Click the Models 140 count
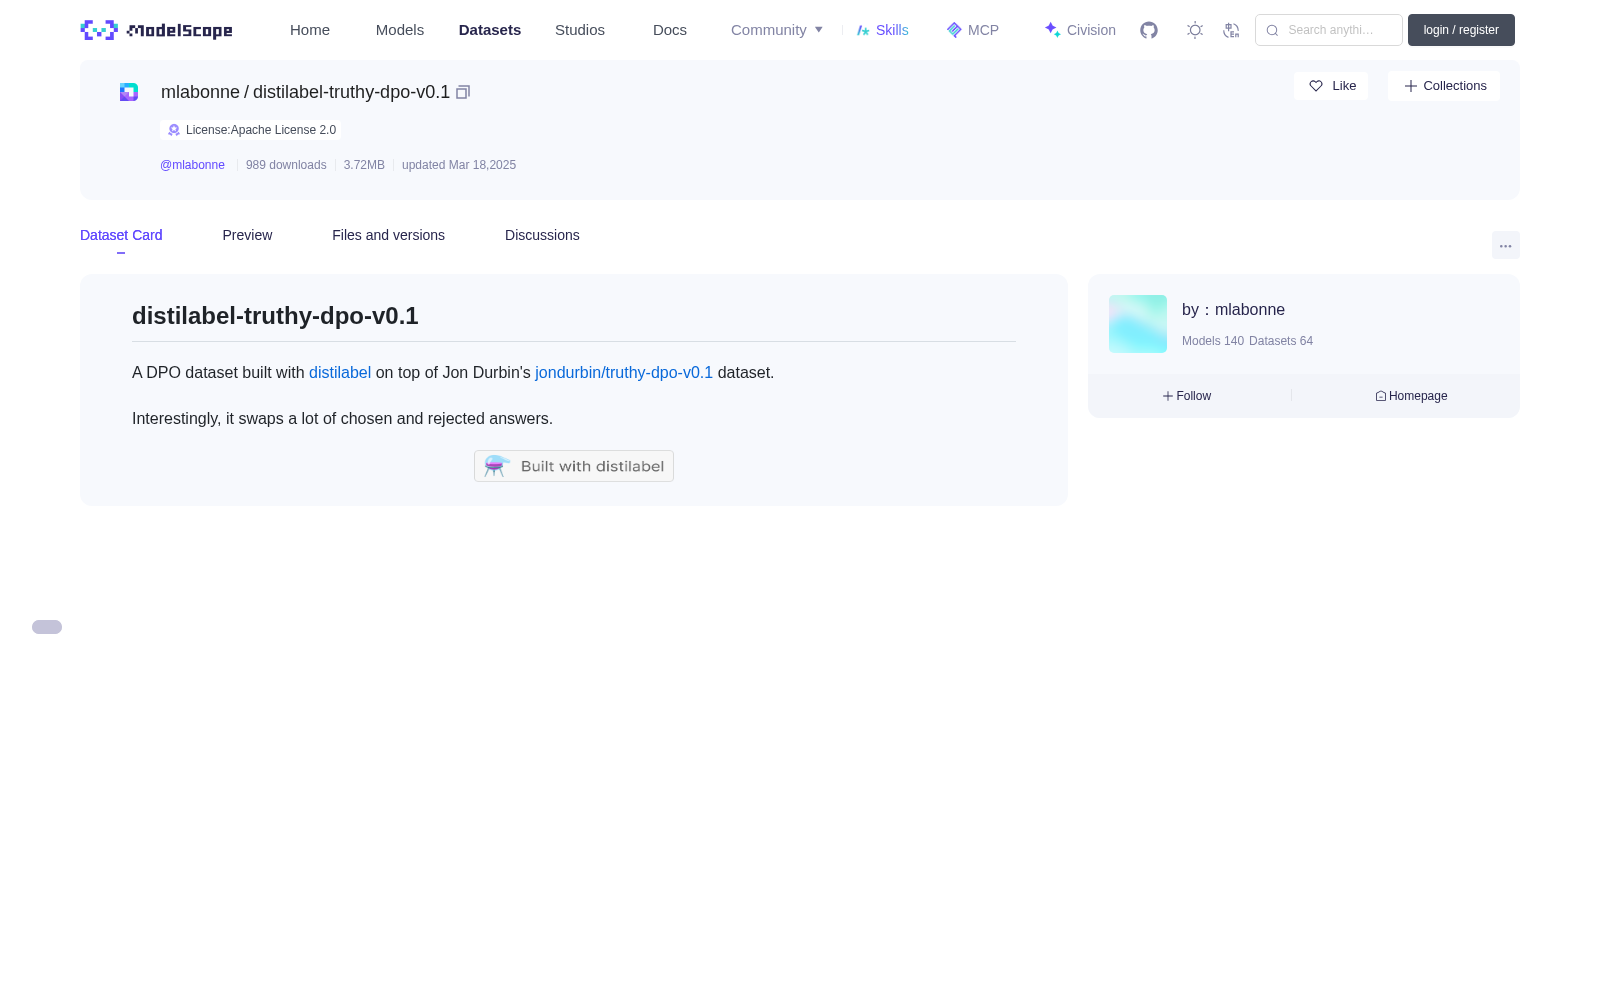This screenshot has width=1600, height=1000. pyautogui.click(x=1213, y=341)
